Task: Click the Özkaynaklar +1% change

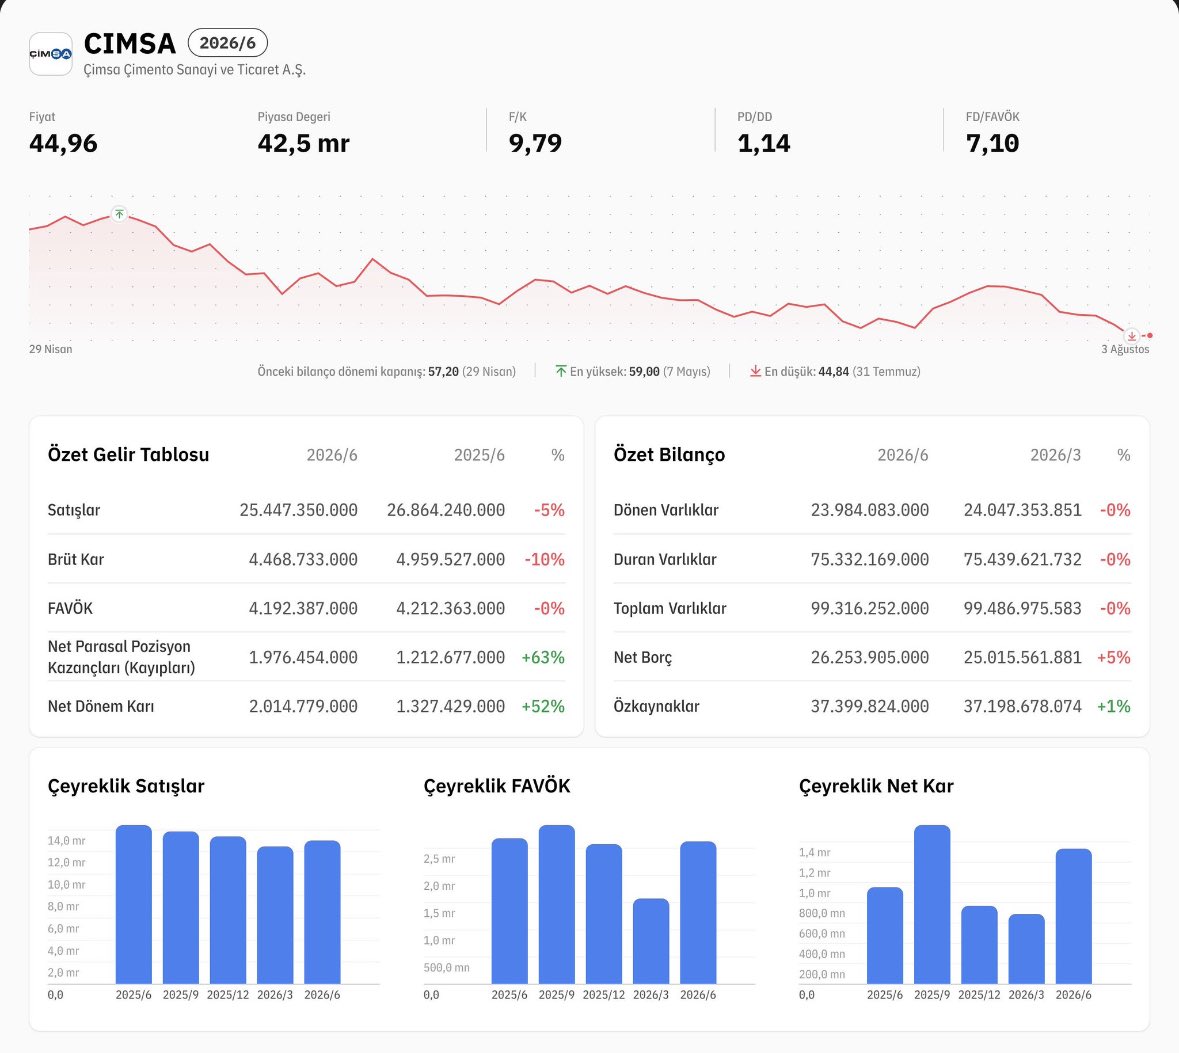Action: pyautogui.click(x=1114, y=706)
